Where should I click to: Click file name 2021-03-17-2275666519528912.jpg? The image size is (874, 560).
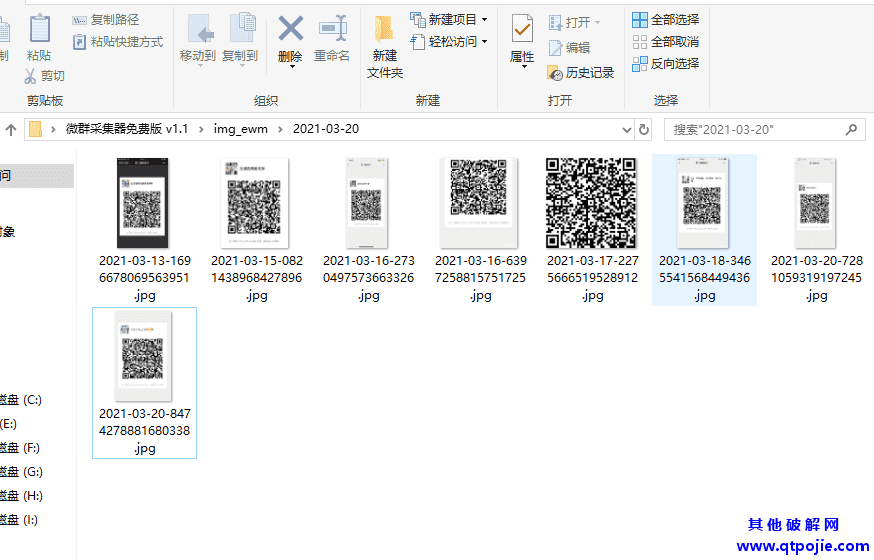[593, 278]
